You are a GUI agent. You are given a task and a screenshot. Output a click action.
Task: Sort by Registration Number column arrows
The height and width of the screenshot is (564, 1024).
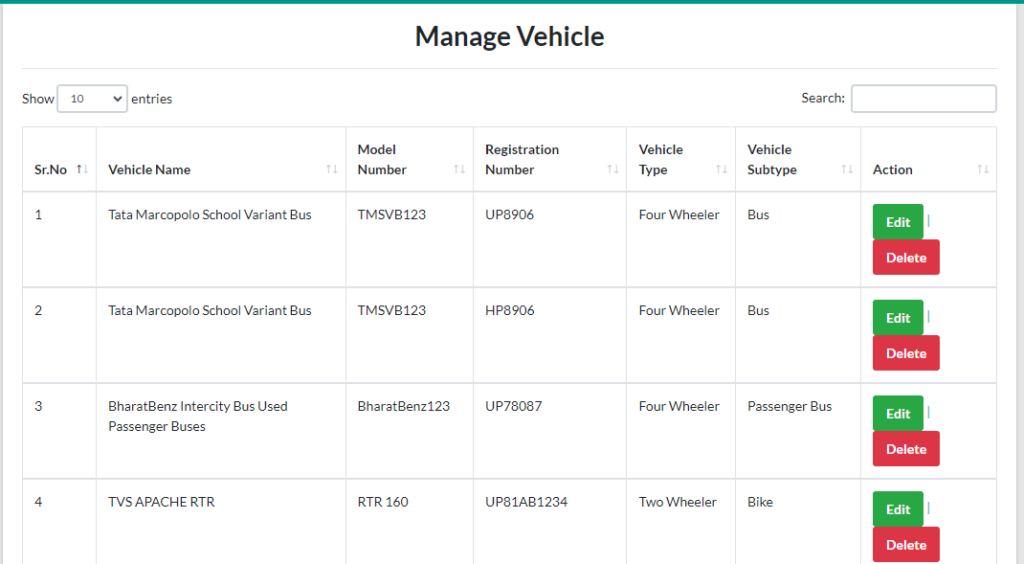613,169
